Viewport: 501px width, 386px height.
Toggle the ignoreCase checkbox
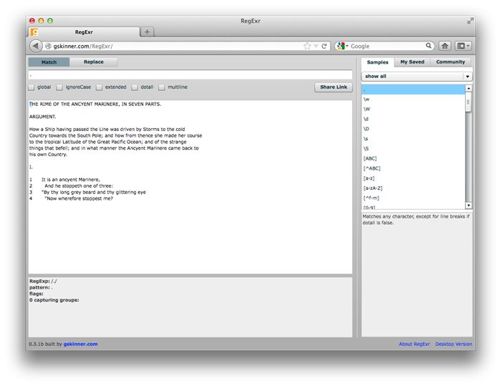[x=59, y=87]
